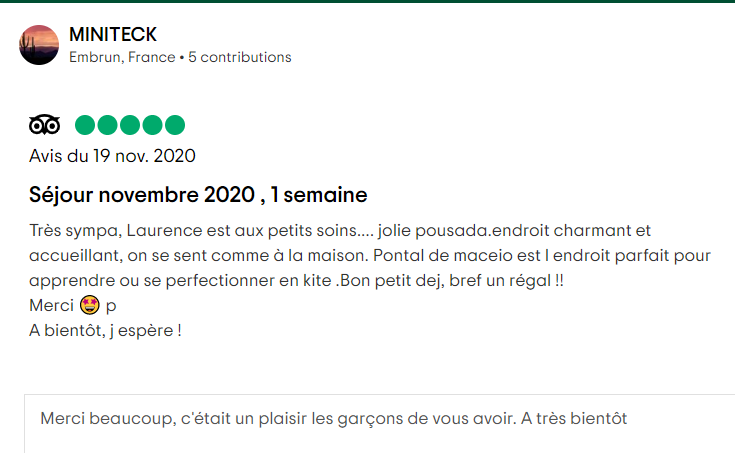Viewport: 735px width, 453px height.
Task: Click the star-eyes emoji after "Merci"
Action: [90, 305]
